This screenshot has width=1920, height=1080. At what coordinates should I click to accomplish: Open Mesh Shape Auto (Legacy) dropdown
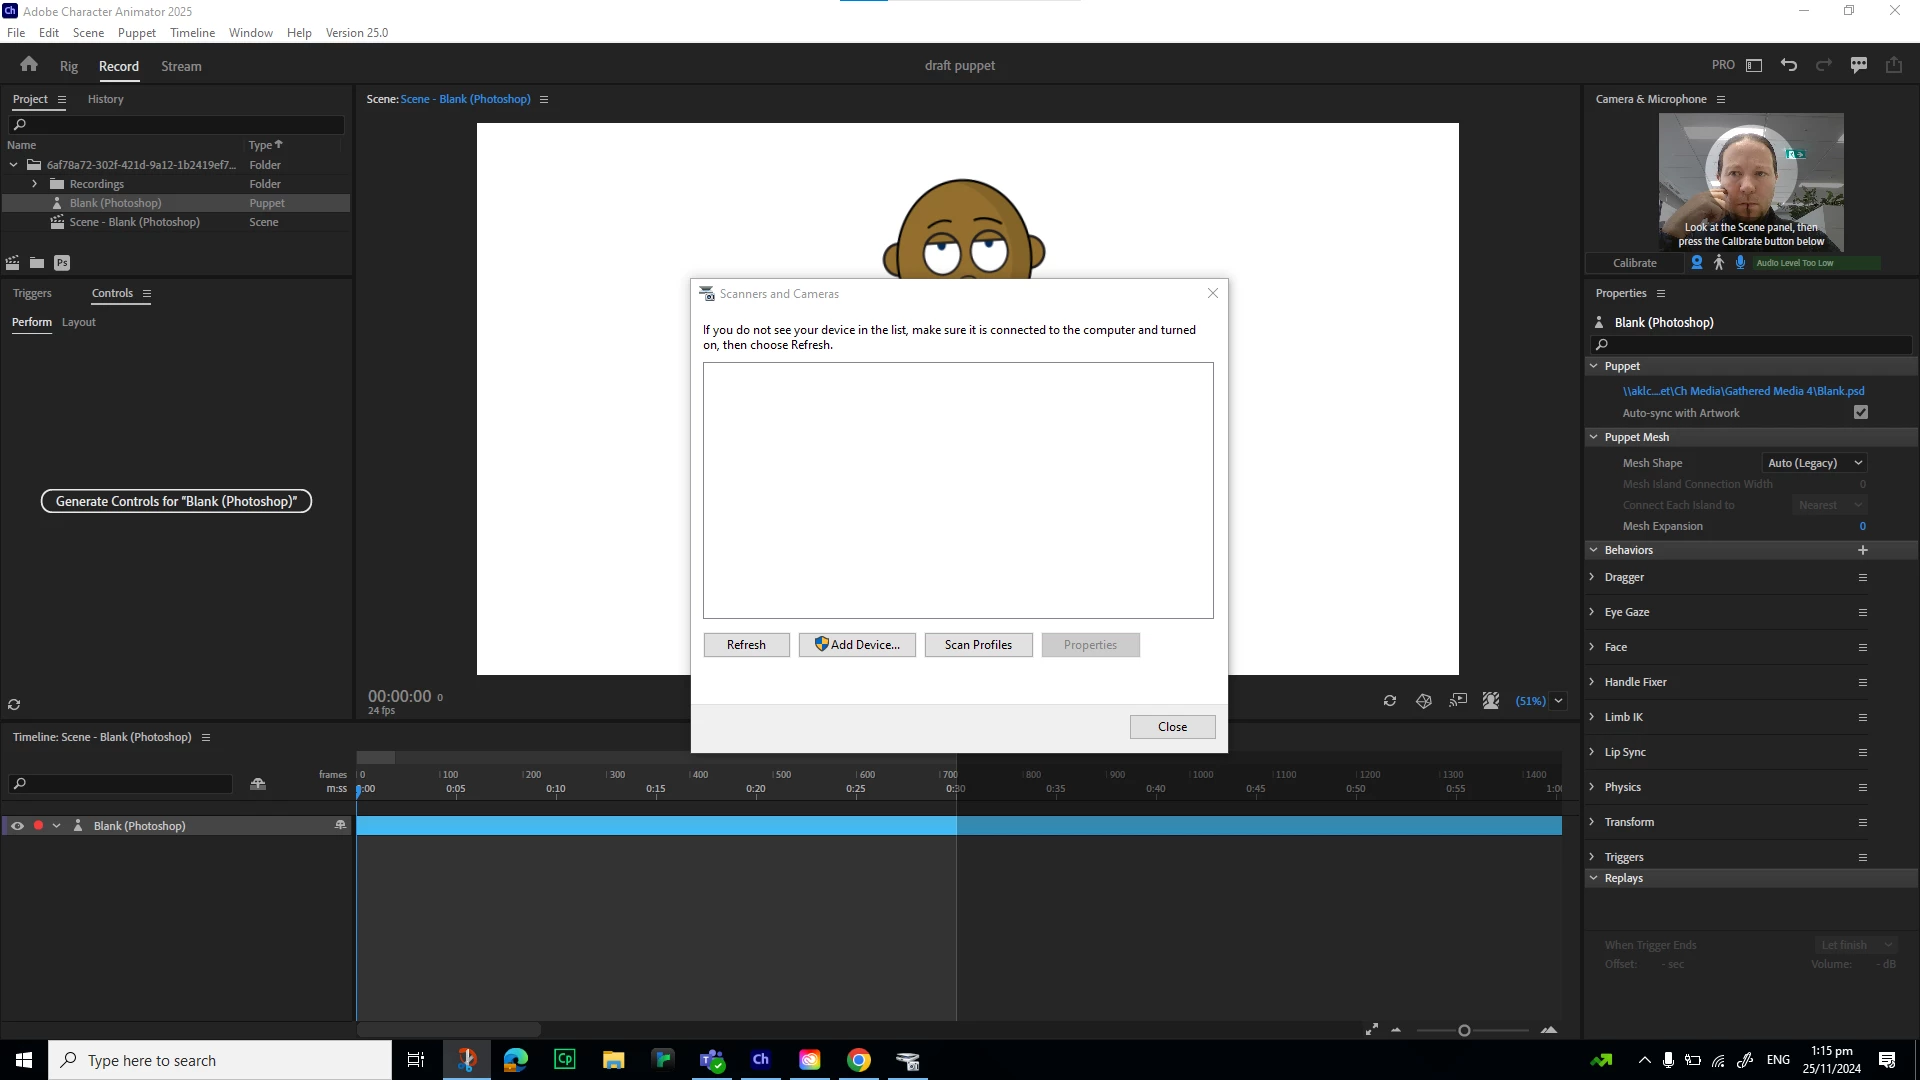(x=1815, y=463)
